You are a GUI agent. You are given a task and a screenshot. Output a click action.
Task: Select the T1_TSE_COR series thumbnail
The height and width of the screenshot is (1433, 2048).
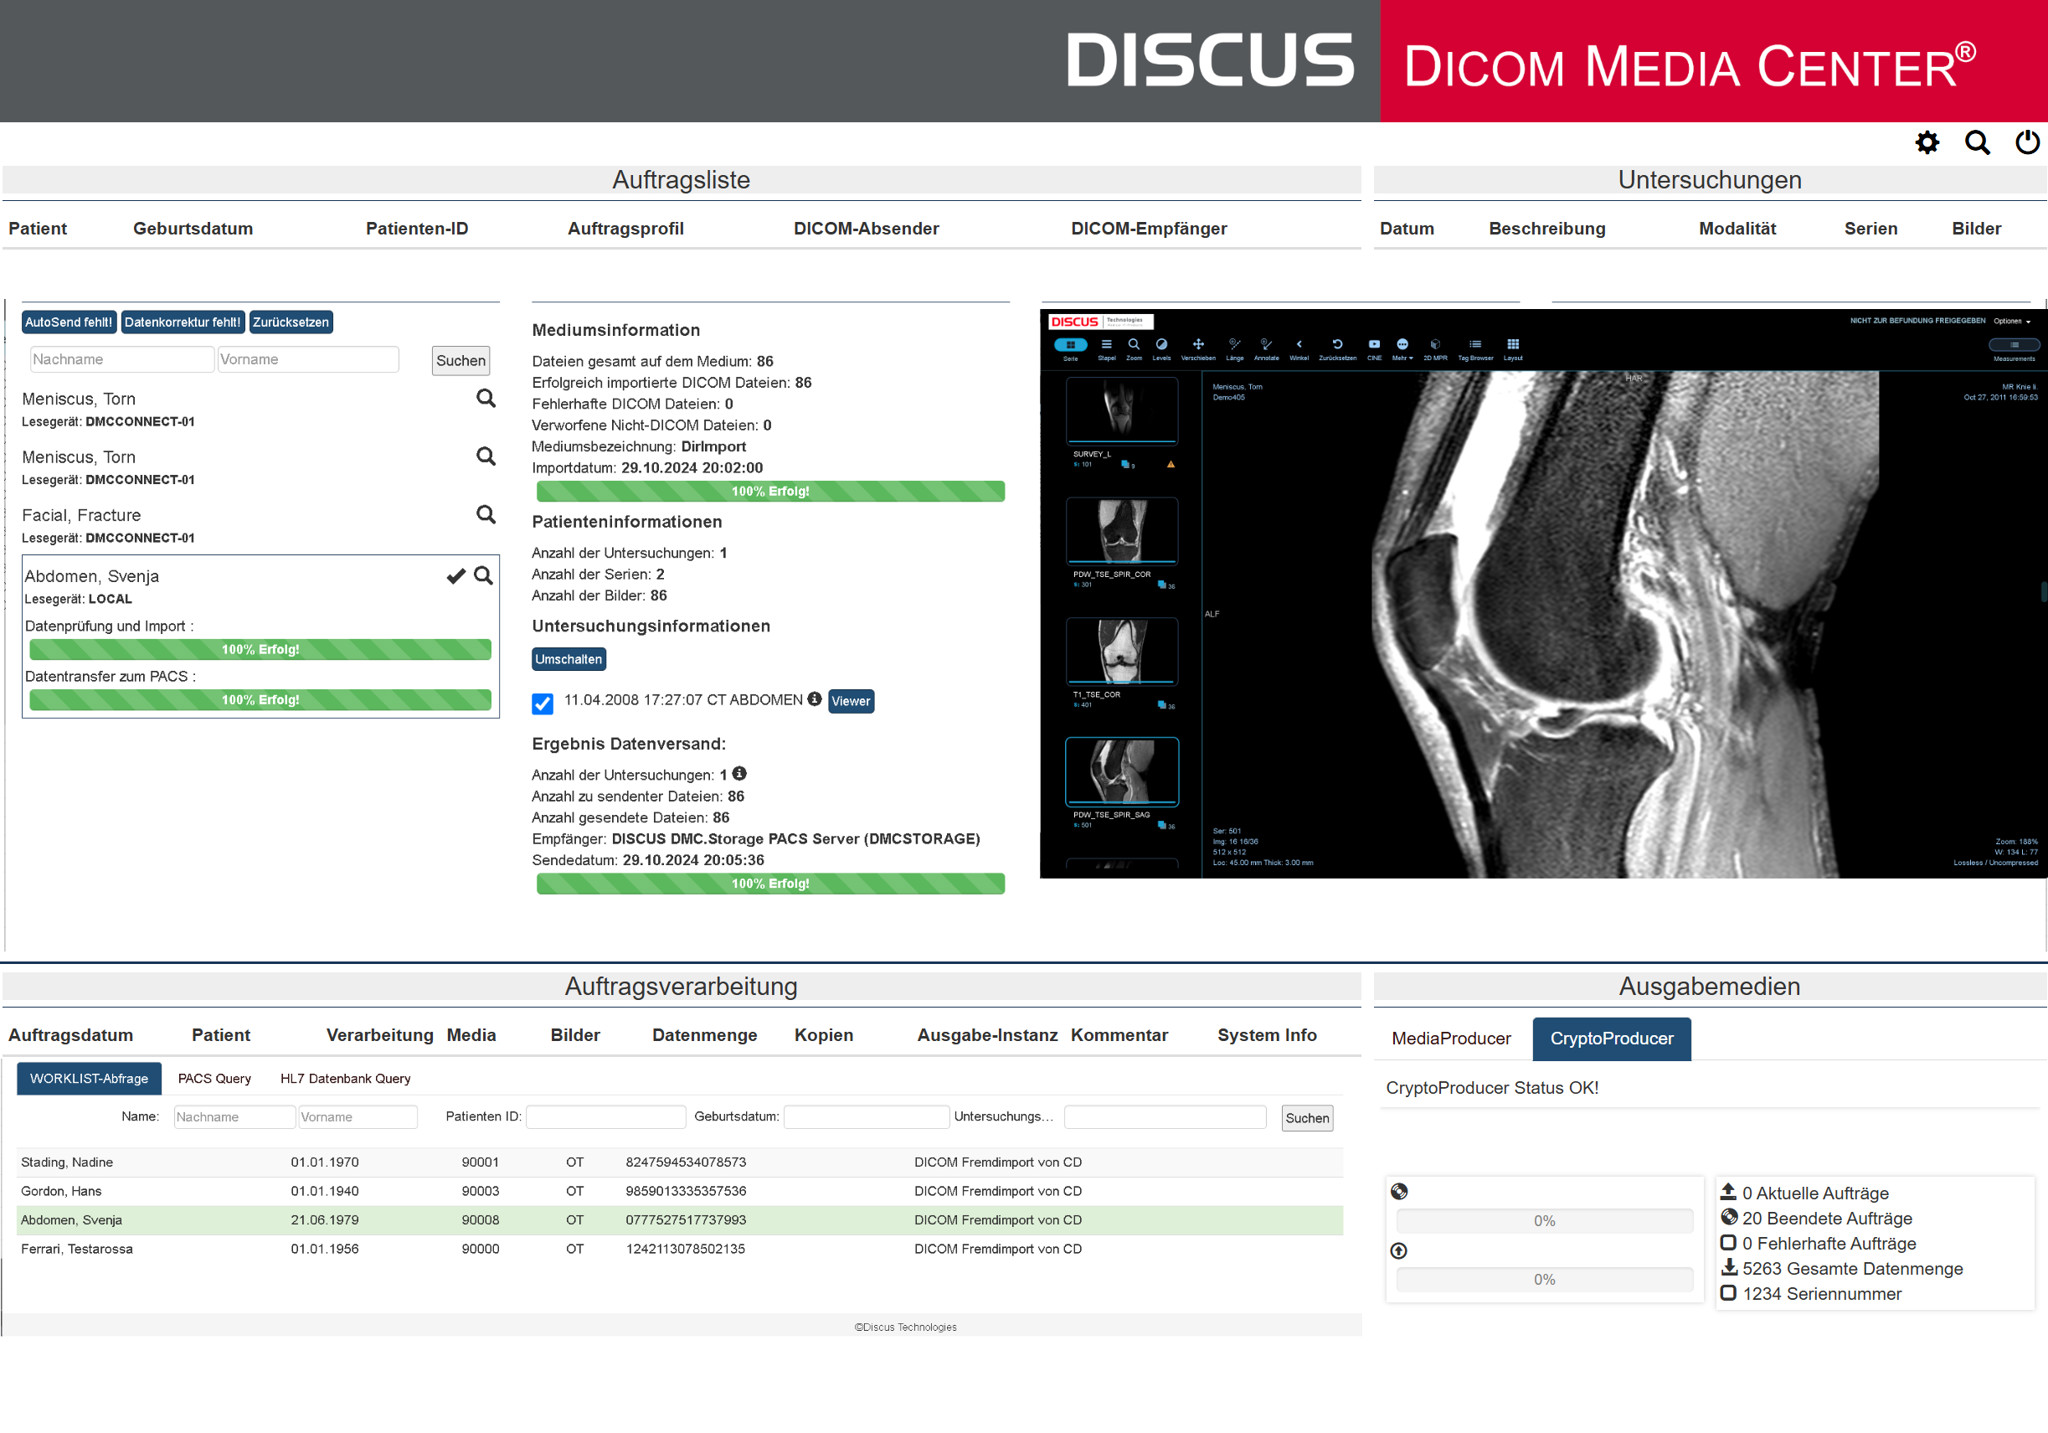click(x=1122, y=650)
